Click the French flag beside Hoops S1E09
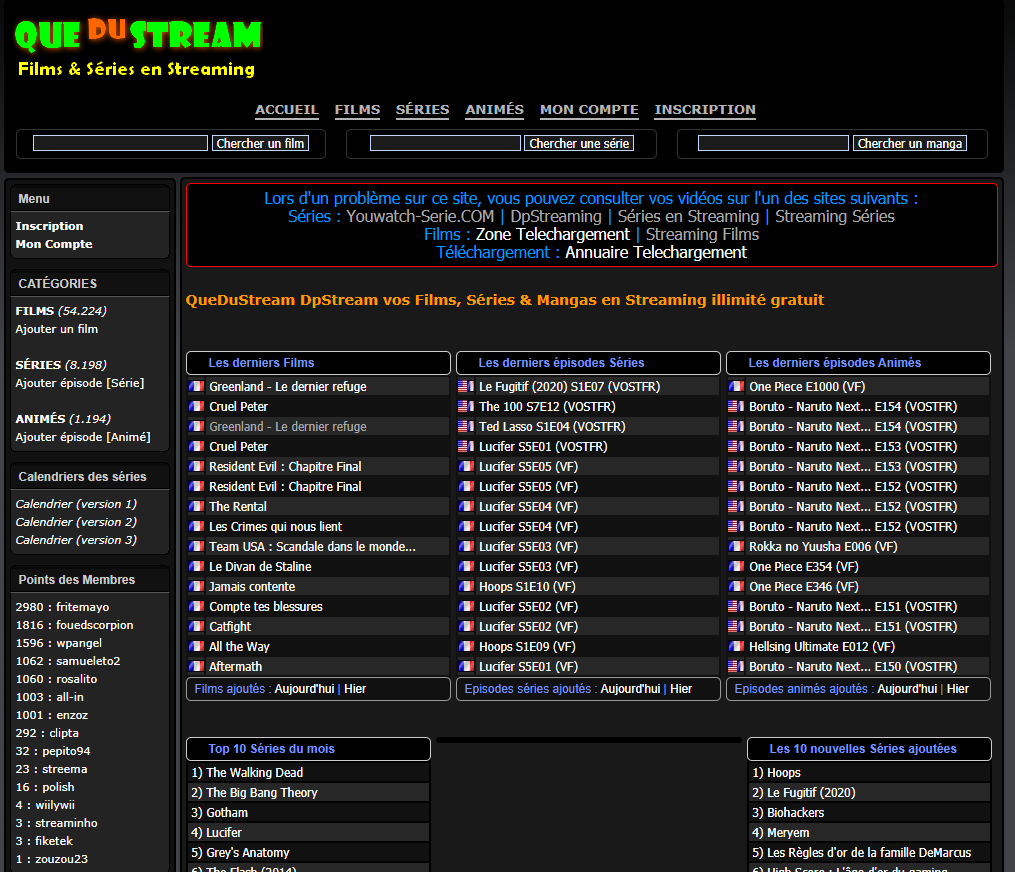1015x872 pixels. (x=466, y=646)
